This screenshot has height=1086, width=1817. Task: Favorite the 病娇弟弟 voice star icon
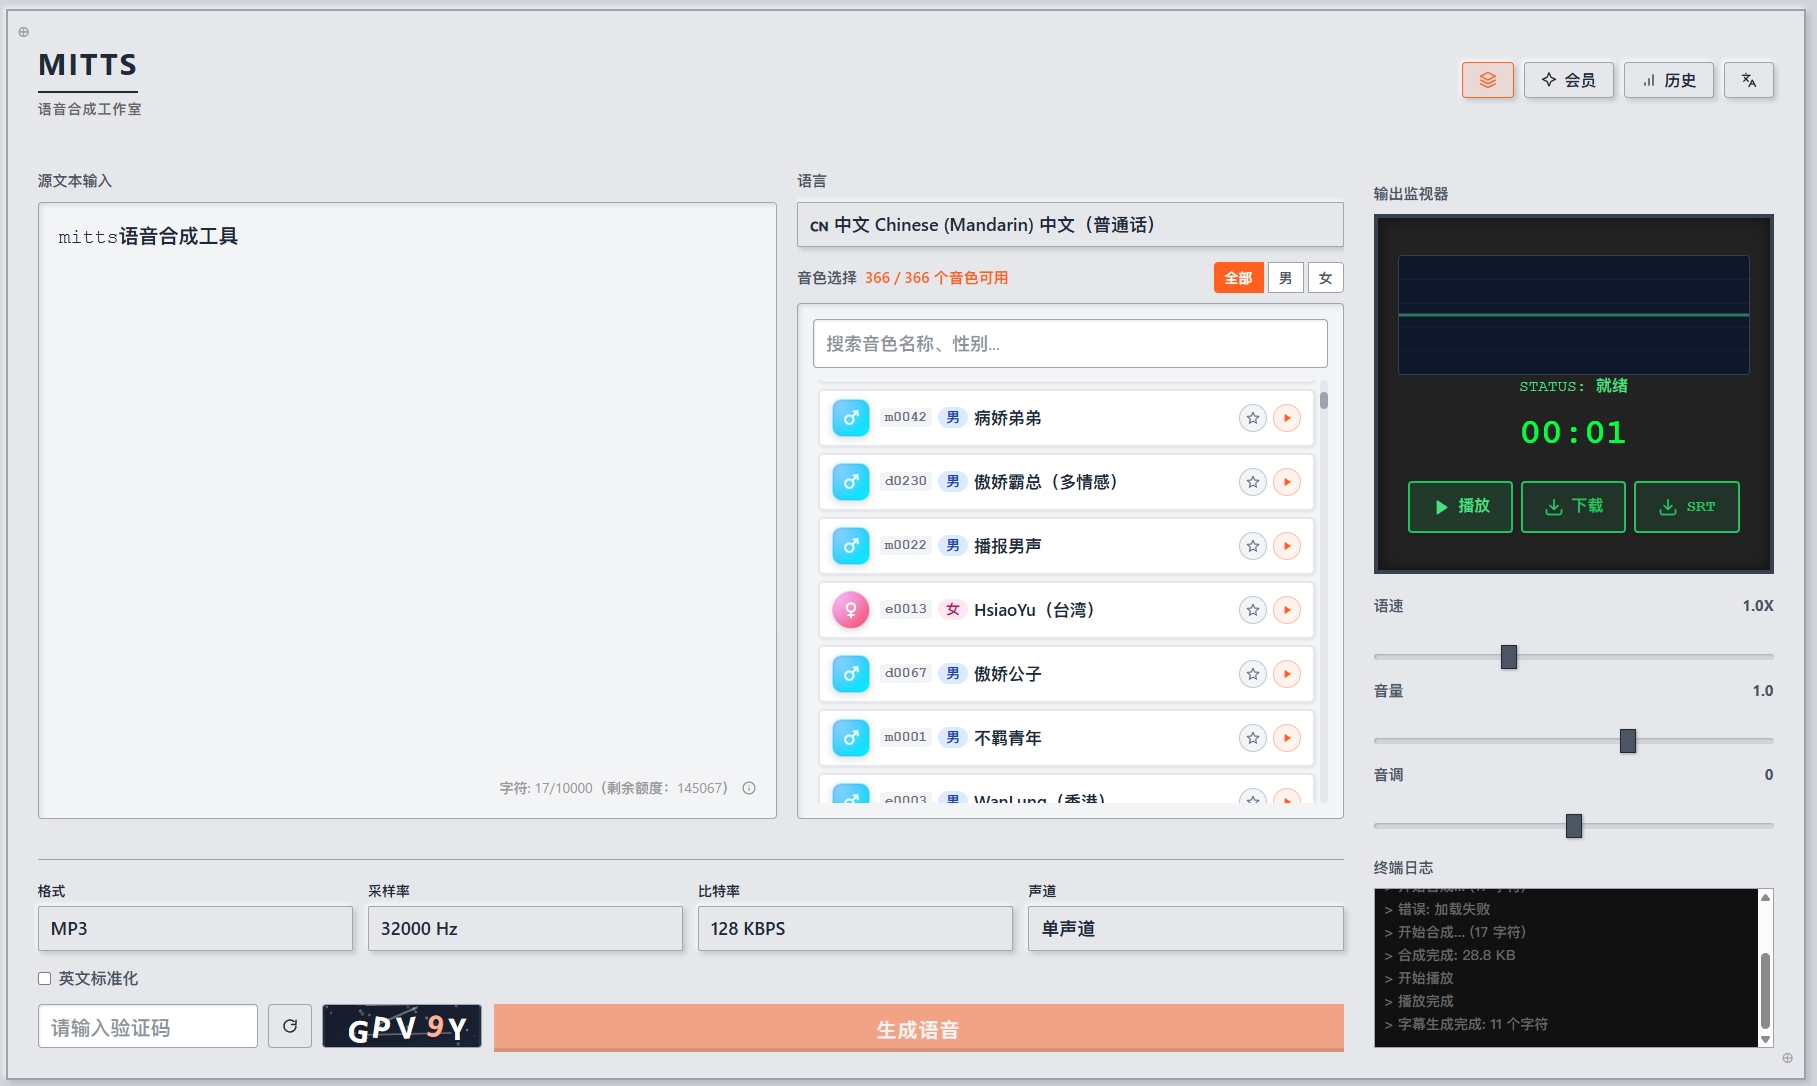coord(1252,418)
